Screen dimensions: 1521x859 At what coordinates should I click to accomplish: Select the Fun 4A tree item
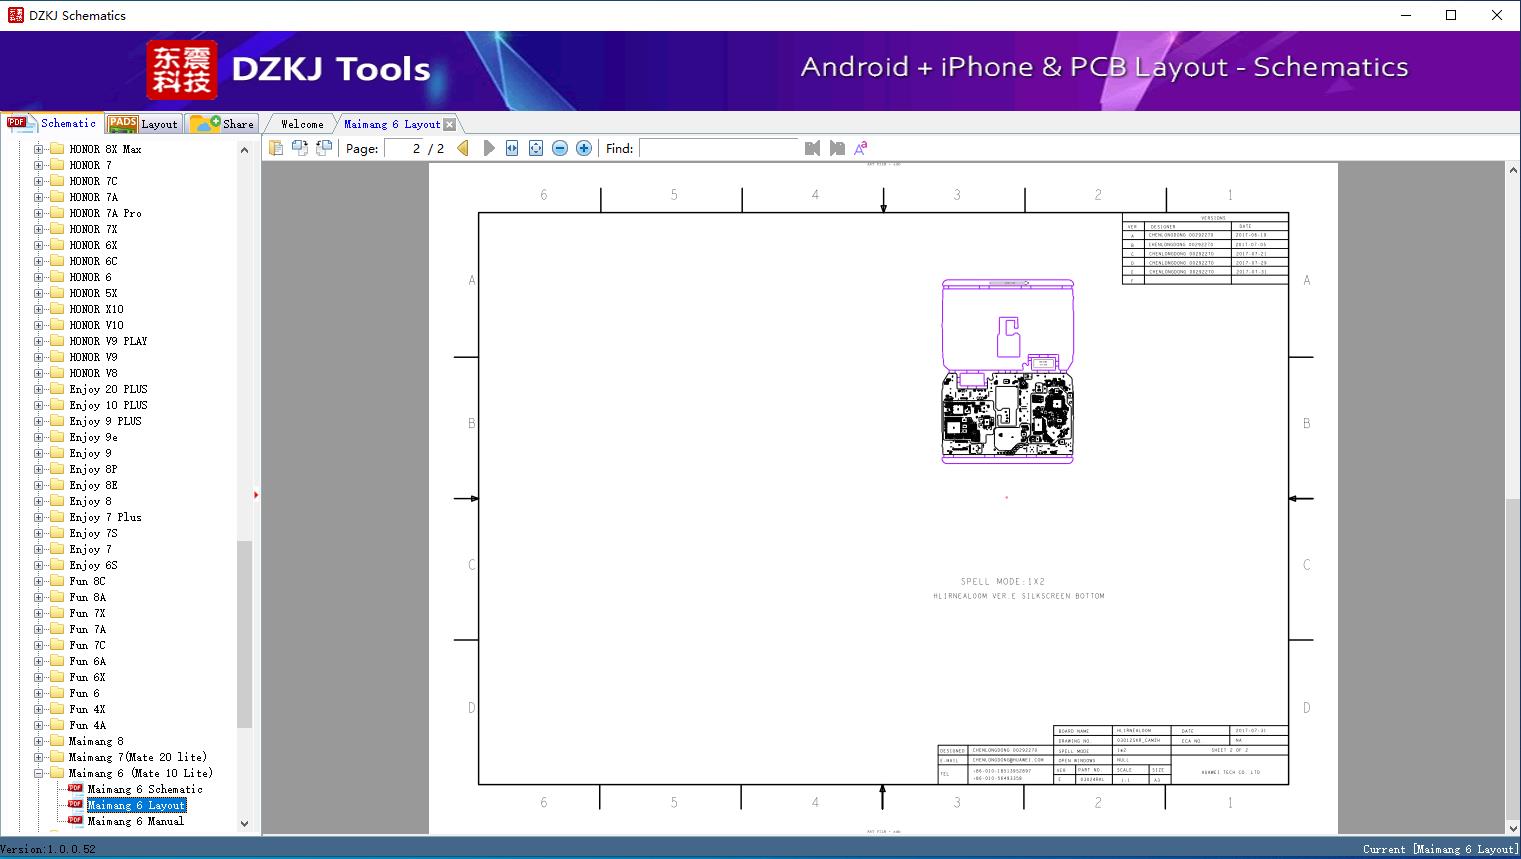pos(87,725)
